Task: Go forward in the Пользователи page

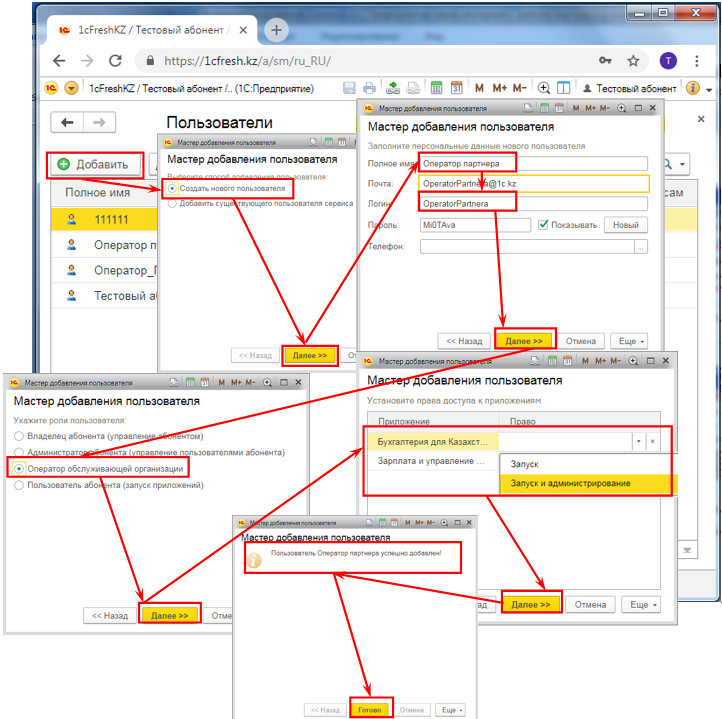Action: 99,123
